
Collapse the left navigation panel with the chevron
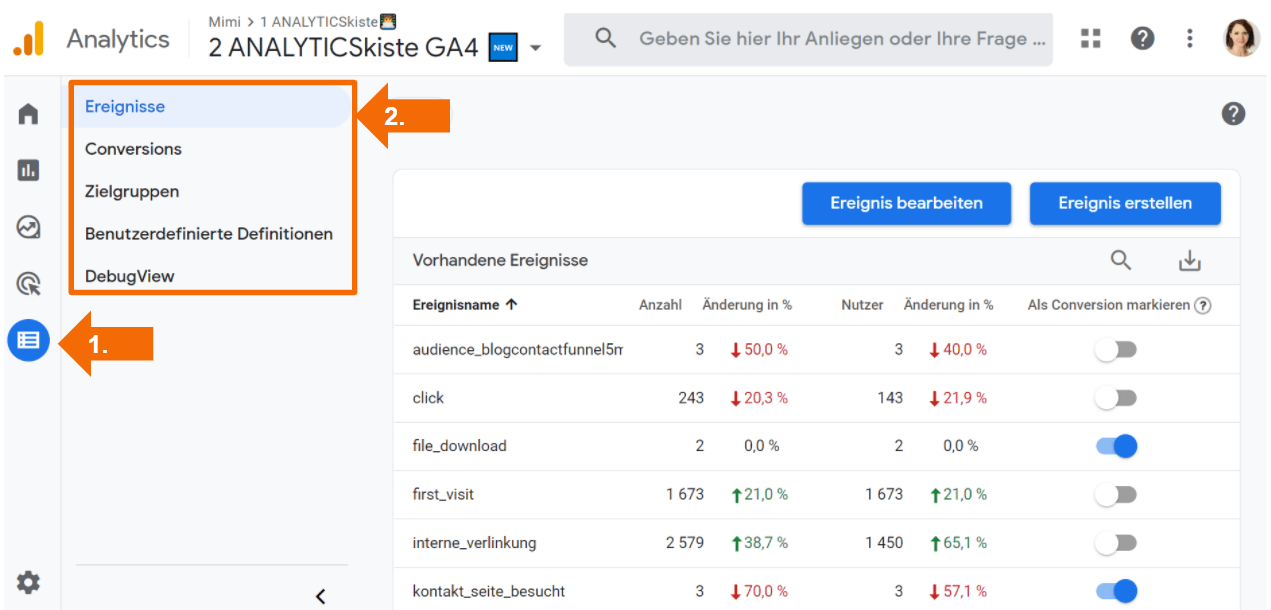[x=320, y=595]
